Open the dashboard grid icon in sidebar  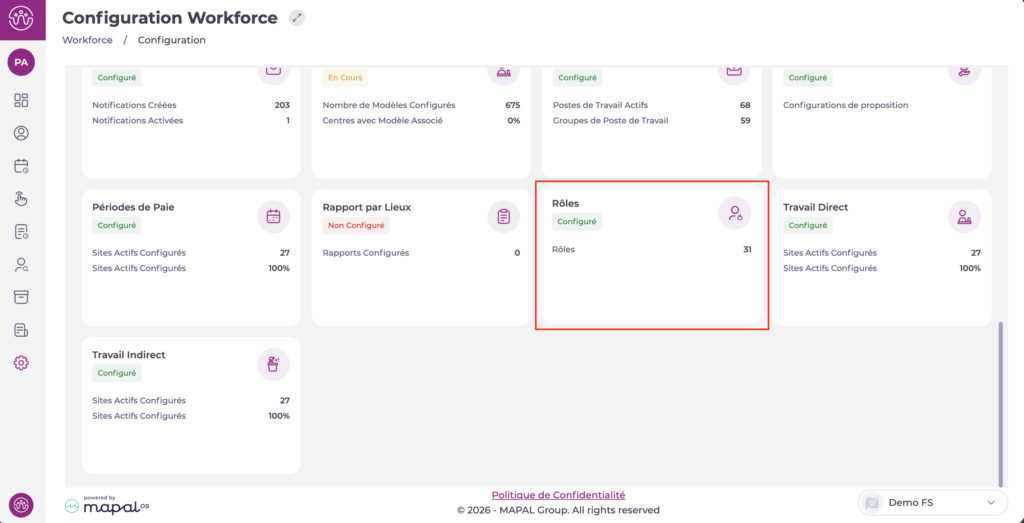pos(21,100)
